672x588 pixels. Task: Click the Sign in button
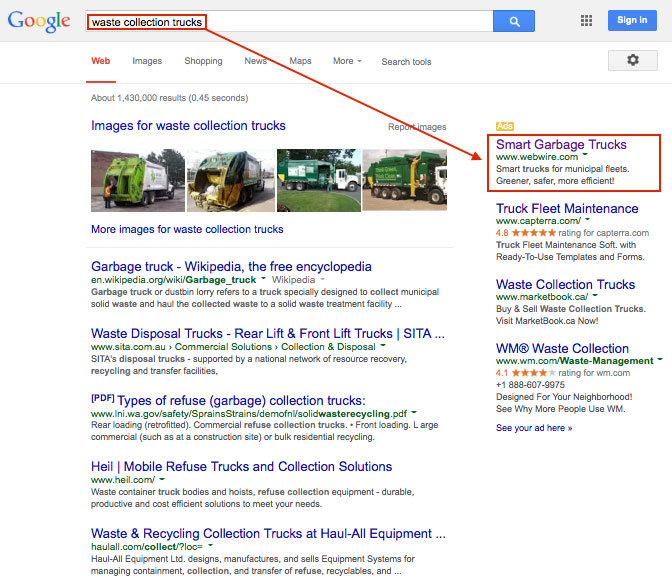(x=632, y=20)
